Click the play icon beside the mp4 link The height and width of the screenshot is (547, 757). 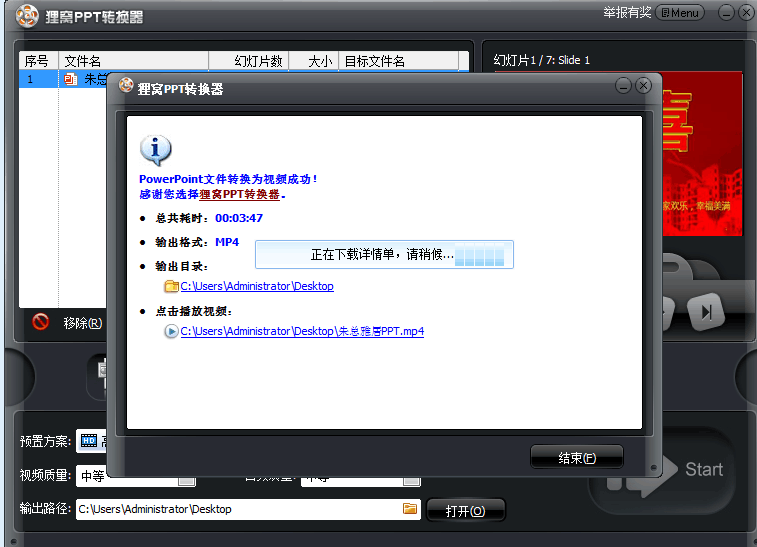[x=171, y=331]
